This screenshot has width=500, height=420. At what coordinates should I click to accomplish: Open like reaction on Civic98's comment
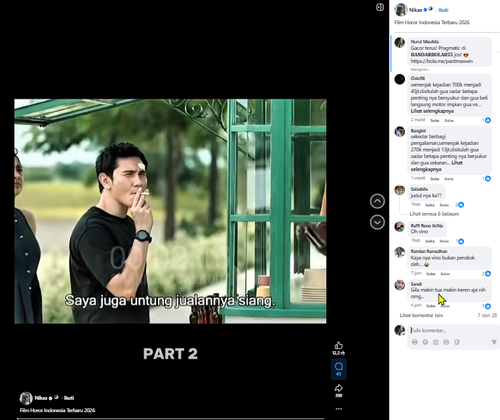coord(487,120)
